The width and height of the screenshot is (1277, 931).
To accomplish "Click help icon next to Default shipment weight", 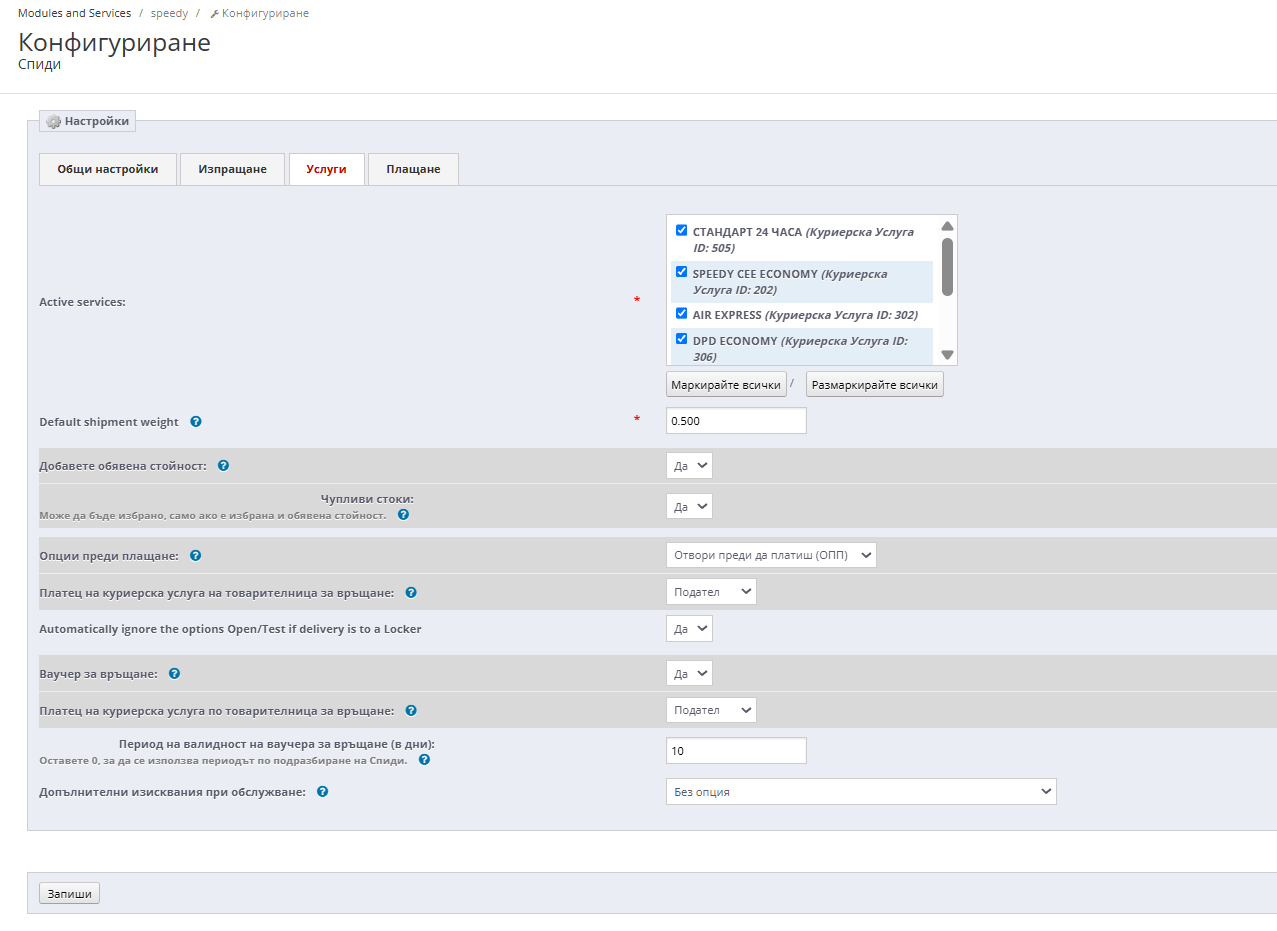I will tap(196, 422).
